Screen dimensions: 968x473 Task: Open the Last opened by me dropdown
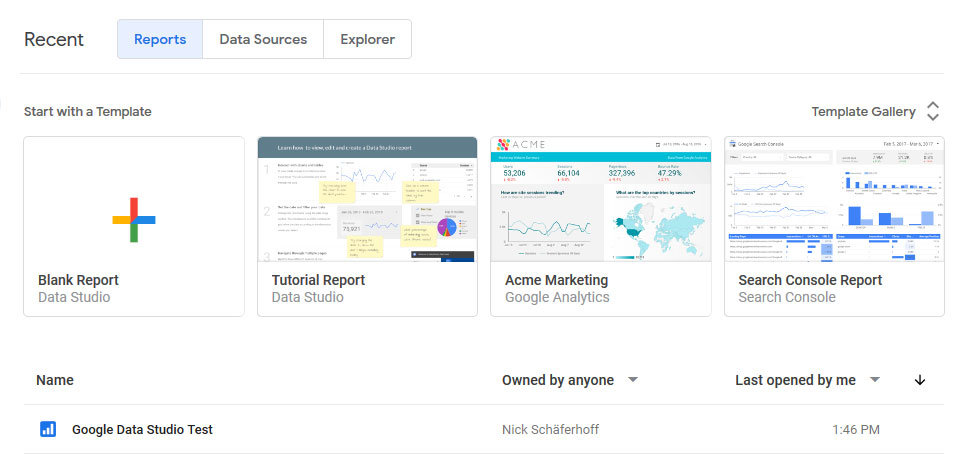pyautogui.click(x=807, y=380)
